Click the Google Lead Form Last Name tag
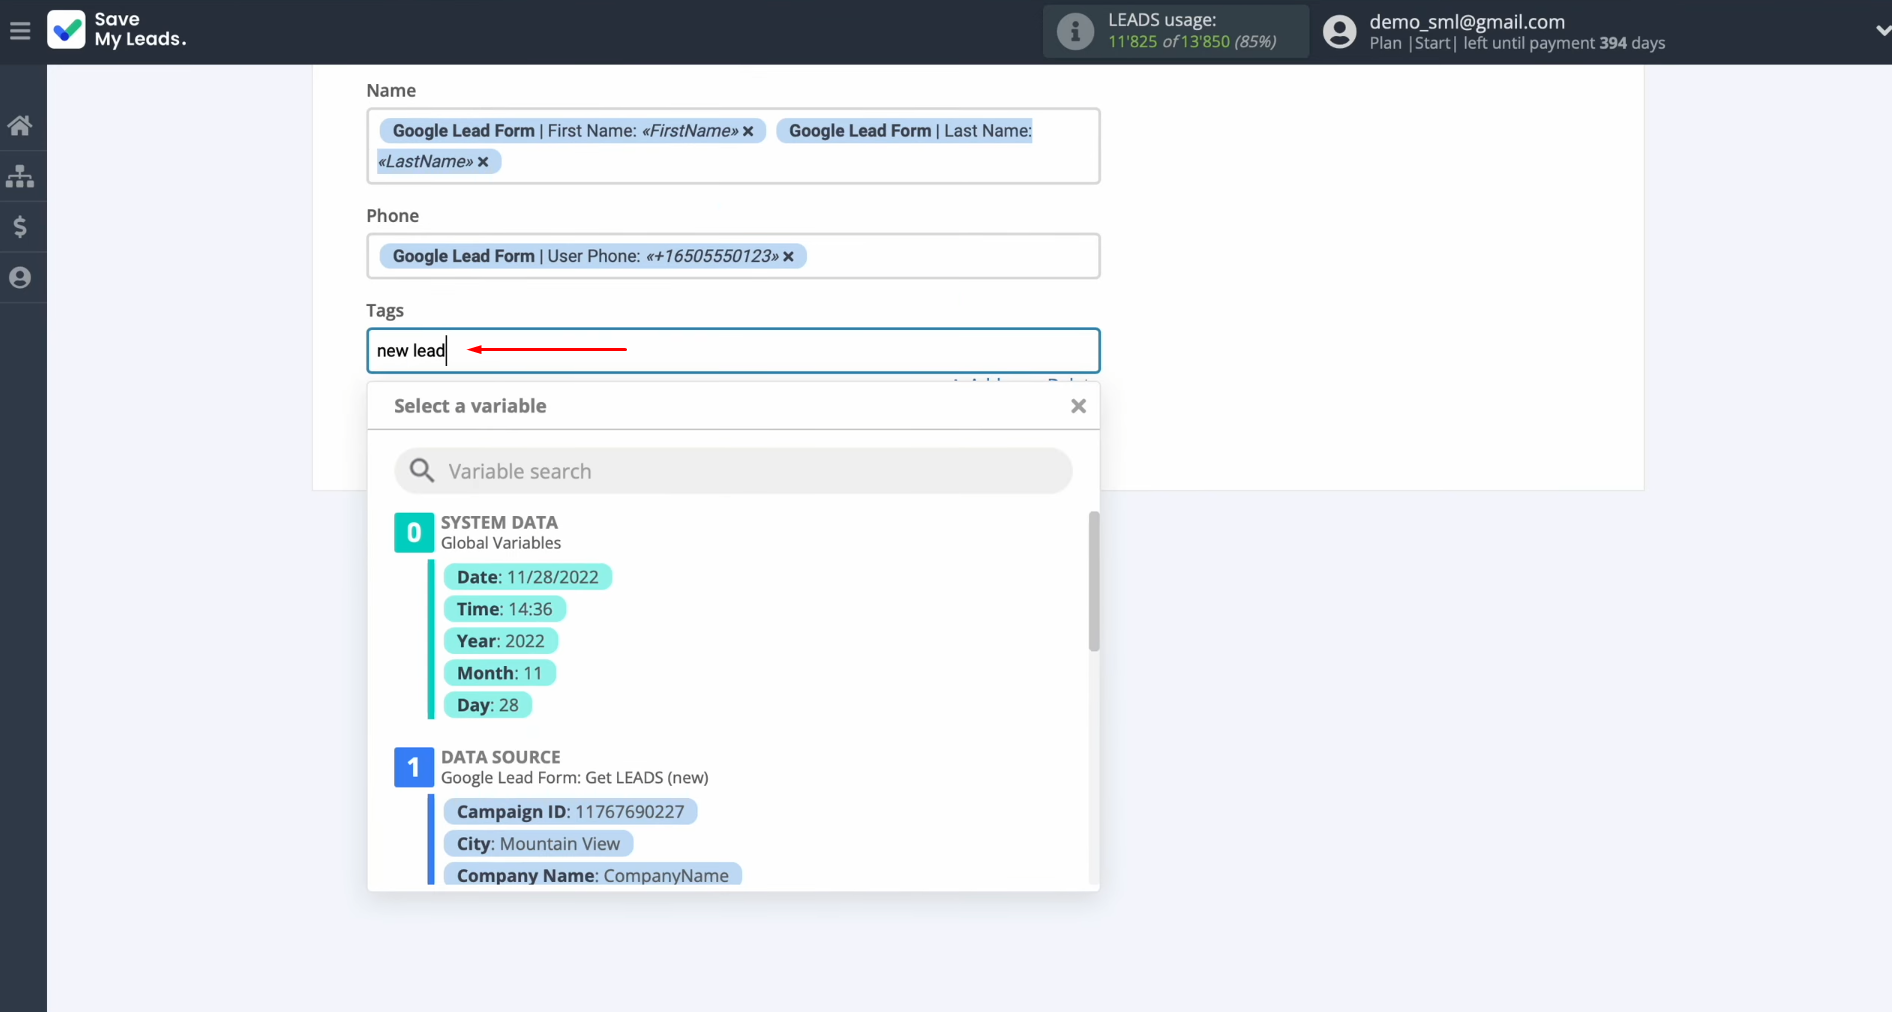1892x1012 pixels. tap(905, 131)
